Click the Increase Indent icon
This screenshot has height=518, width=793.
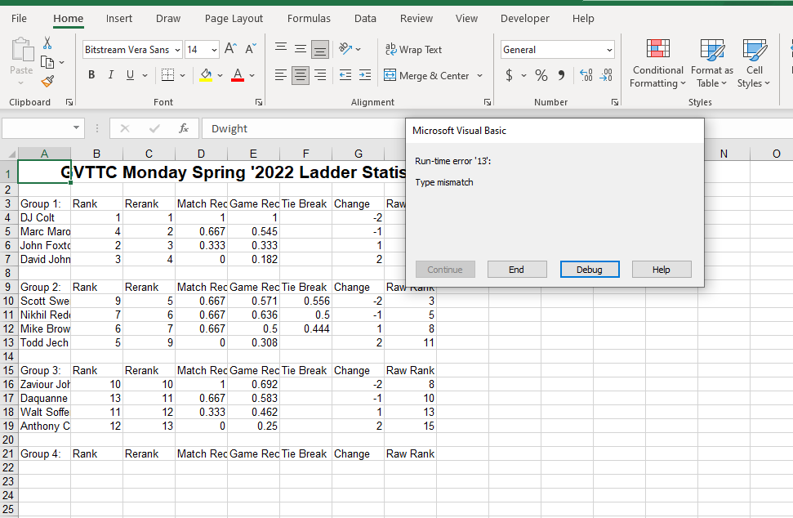(365, 75)
